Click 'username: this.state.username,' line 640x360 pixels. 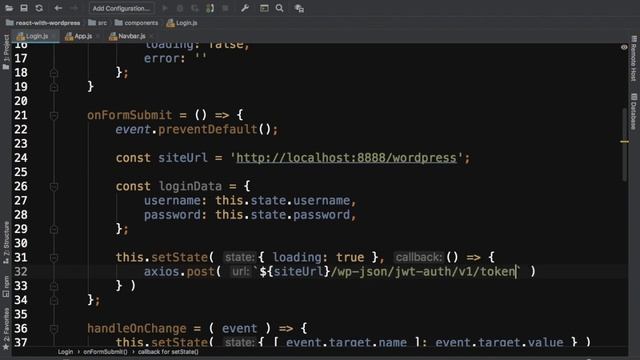click(x=250, y=200)
